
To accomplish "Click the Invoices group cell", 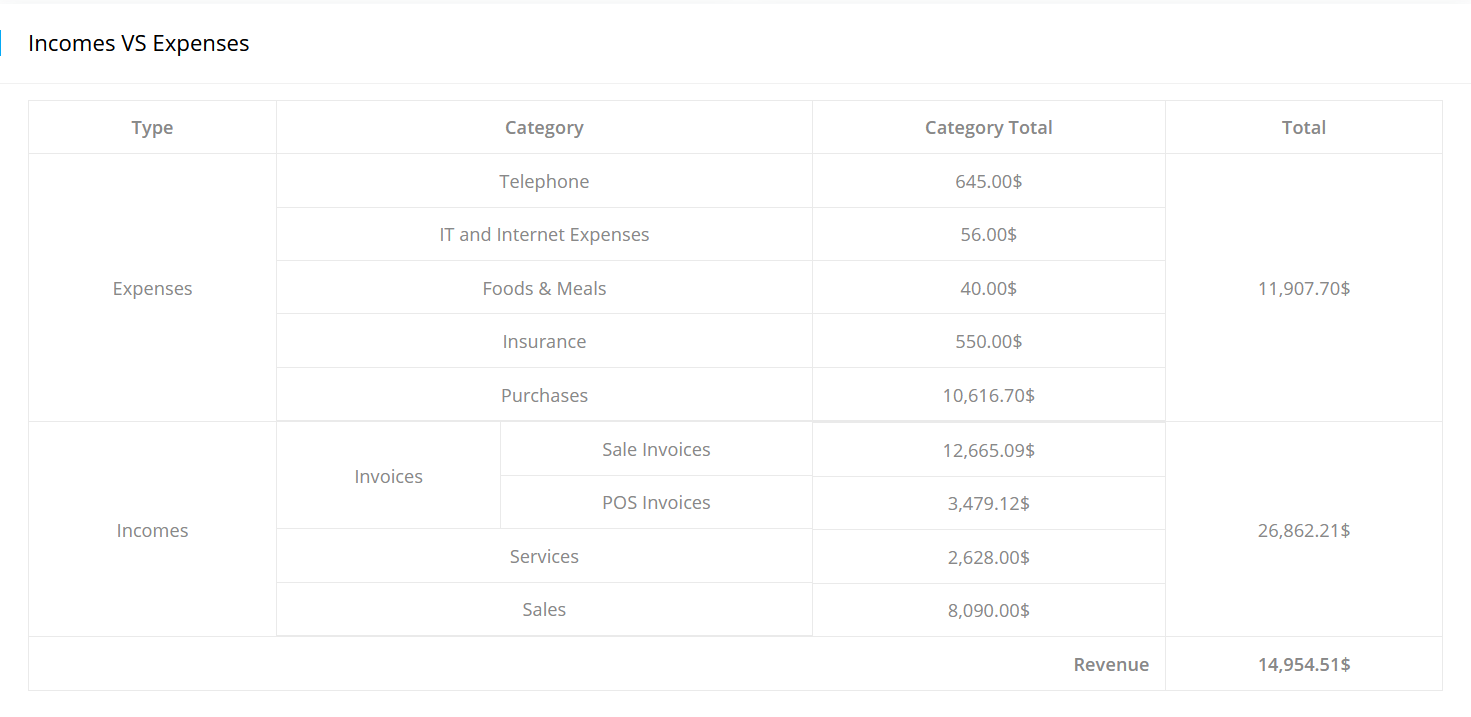I will click(388, 477).
